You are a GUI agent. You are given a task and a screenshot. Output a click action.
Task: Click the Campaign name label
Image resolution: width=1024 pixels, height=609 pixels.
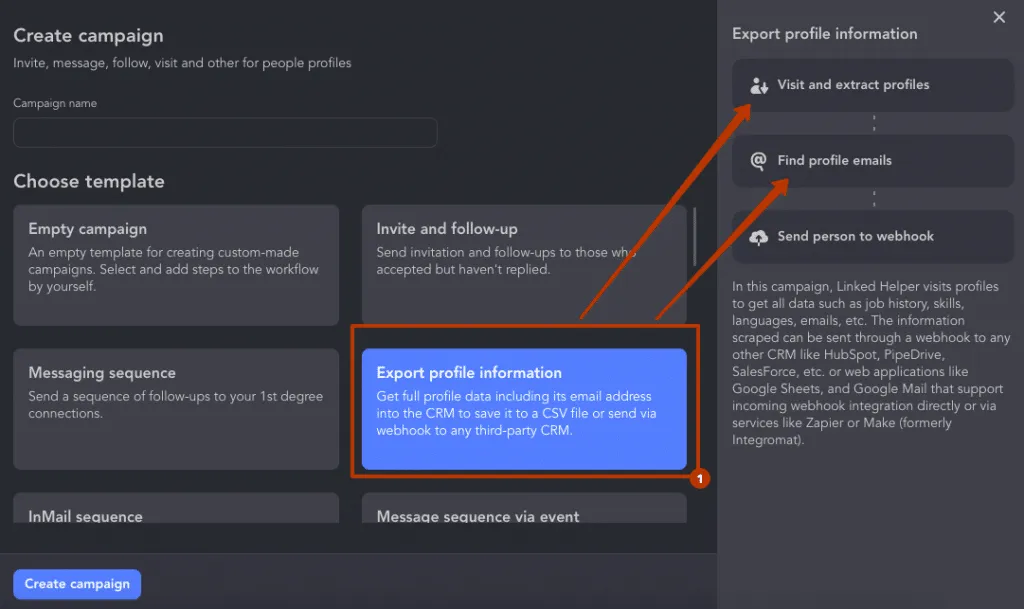click(x=55, y=103)
